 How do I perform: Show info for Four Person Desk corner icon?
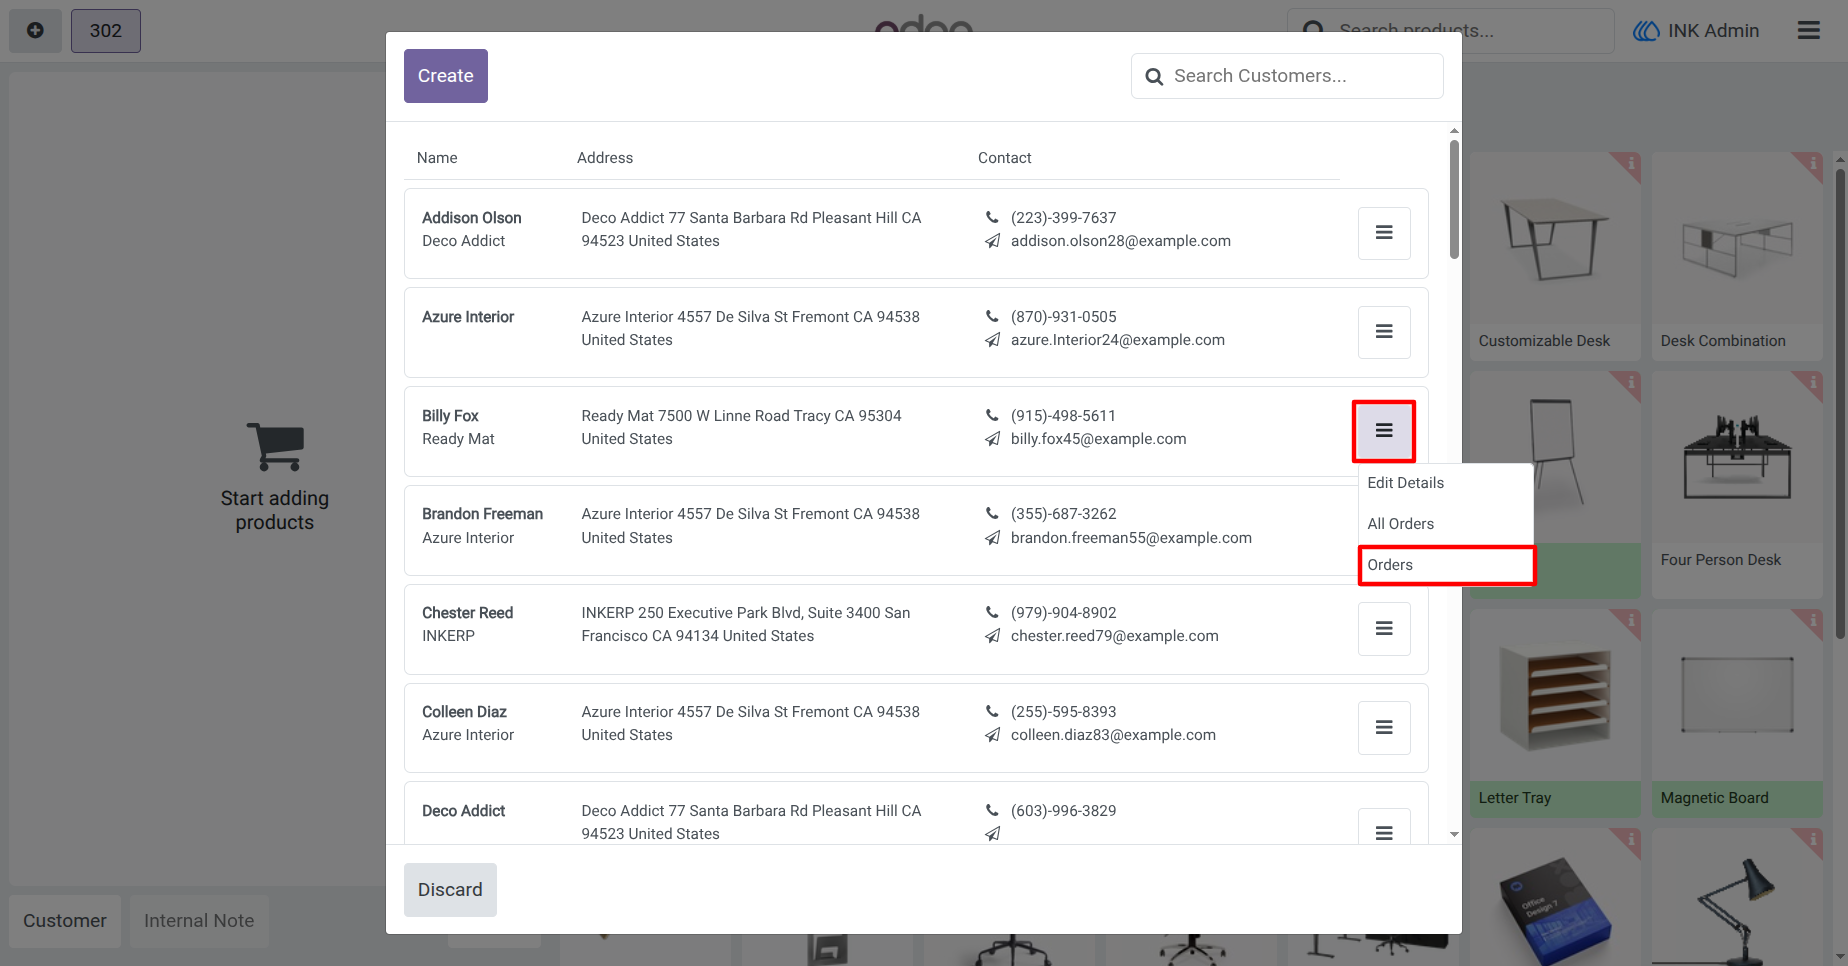[x=1811, y=383]
